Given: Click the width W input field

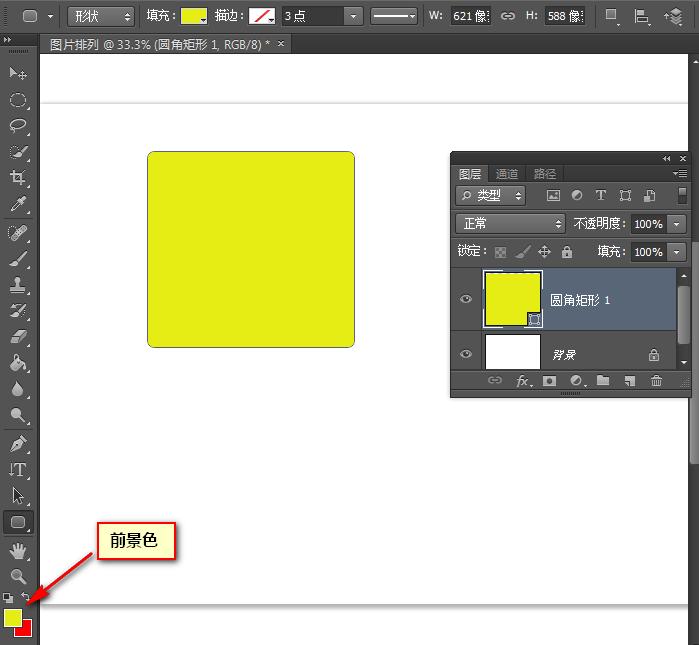Looking at the screenshot, I should pyautogui.click(x=469, y=16).
